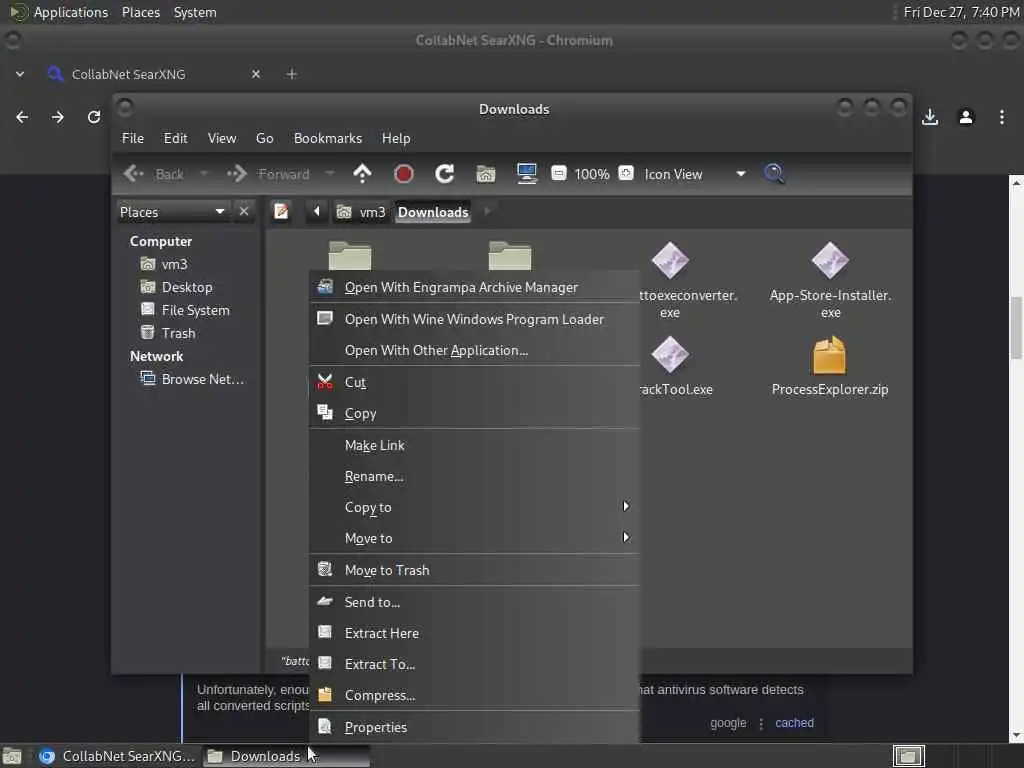Zoom in with the plus icon
Viewport: 1024px width, 768px height.
point(626,173)
